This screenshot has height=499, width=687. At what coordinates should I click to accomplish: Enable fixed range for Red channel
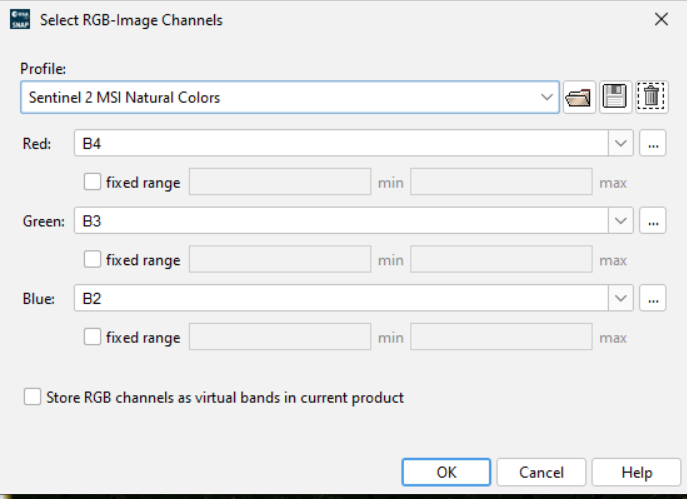click(93, 183)
